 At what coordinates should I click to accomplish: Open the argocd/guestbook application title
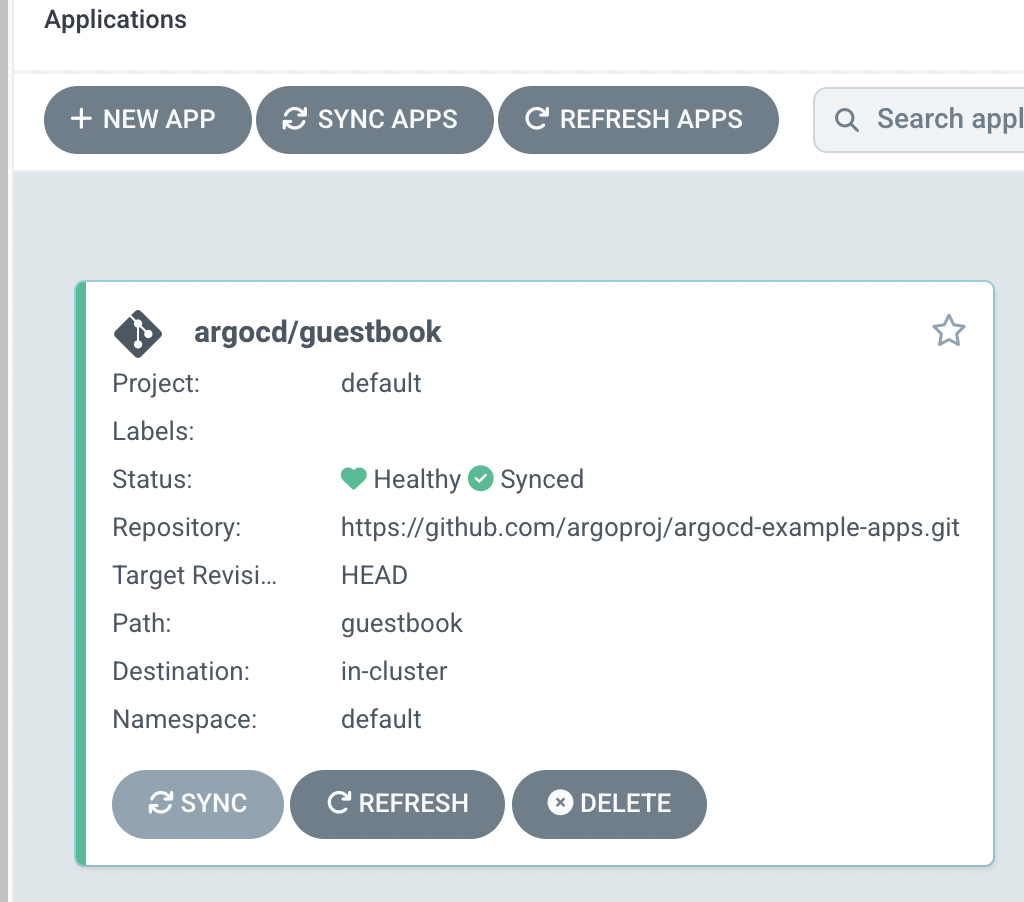coord(317,332)
